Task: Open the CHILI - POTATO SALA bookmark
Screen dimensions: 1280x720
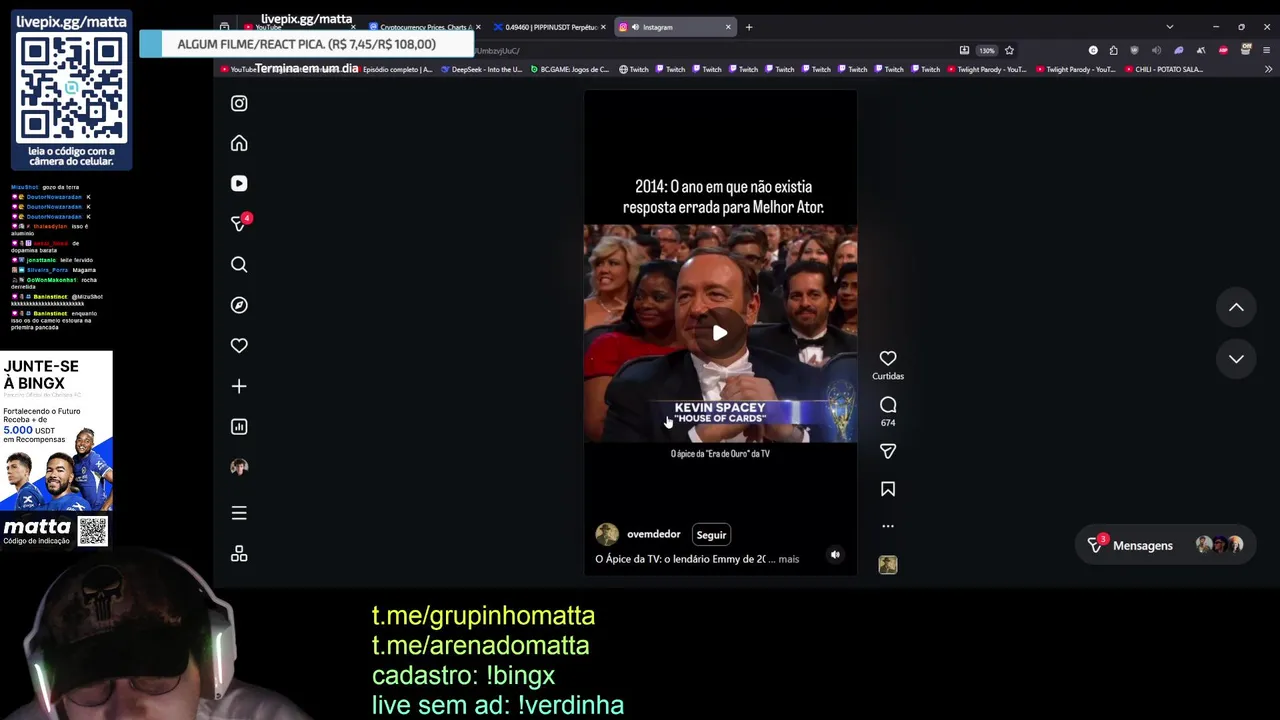Action: pos(1163,69)
